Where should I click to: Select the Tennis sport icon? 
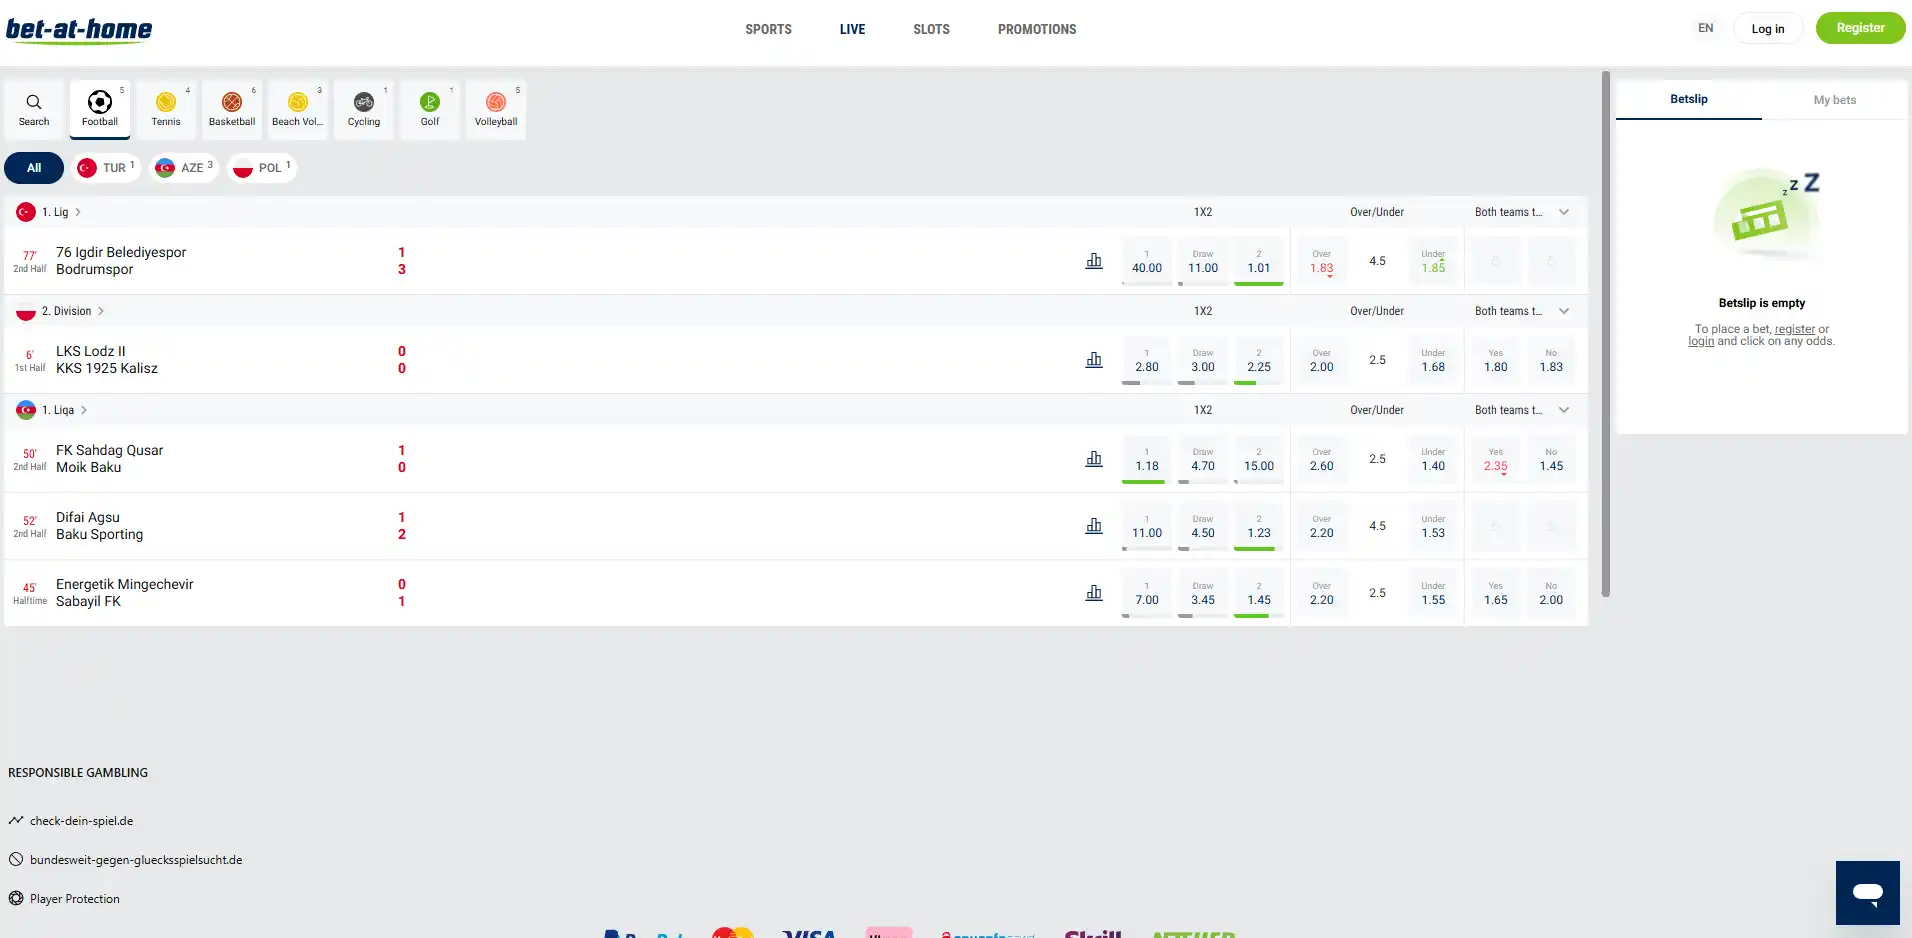(x=166, y=109)
